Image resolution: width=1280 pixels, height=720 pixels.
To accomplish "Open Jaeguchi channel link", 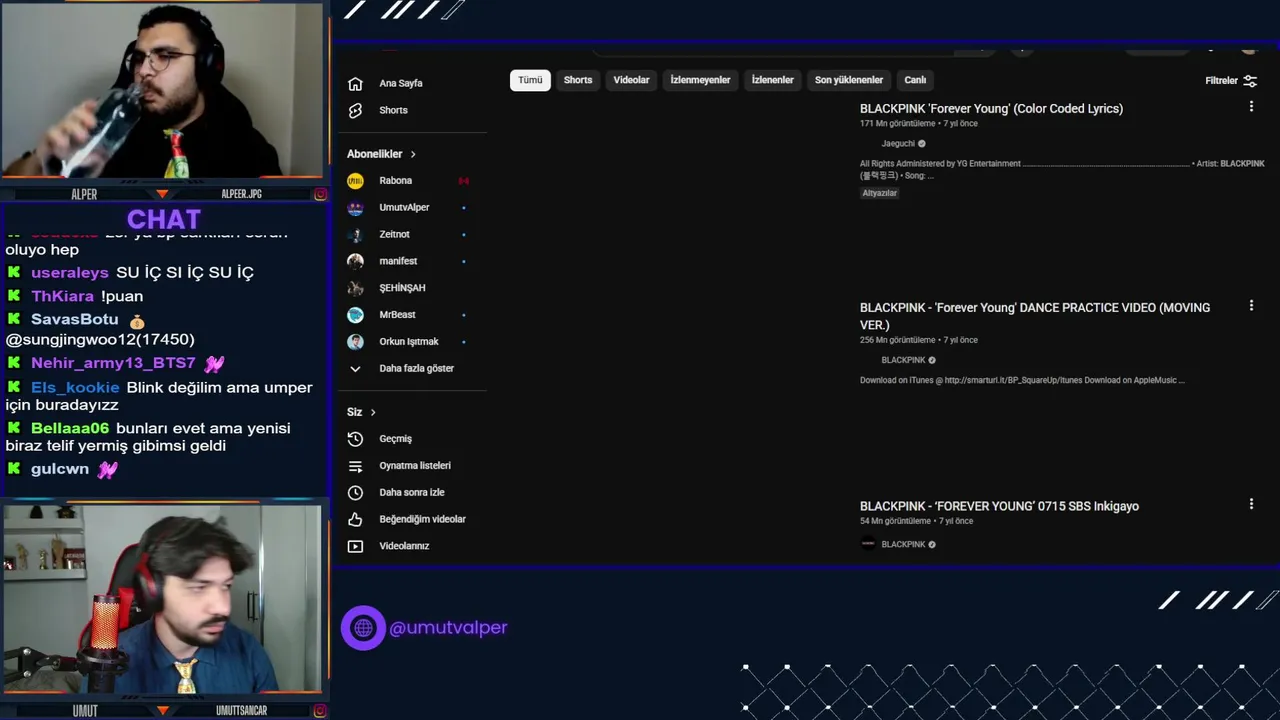I will (898, 144).
